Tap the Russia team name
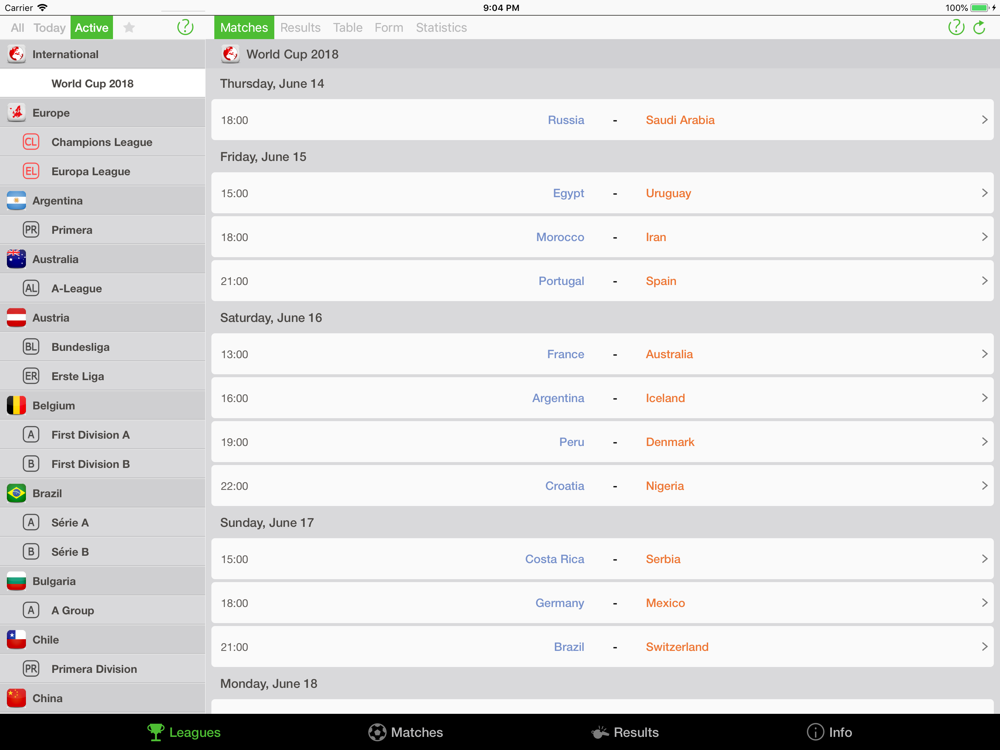This screenshot has height=750, width=1000. (x=566, y=120)
